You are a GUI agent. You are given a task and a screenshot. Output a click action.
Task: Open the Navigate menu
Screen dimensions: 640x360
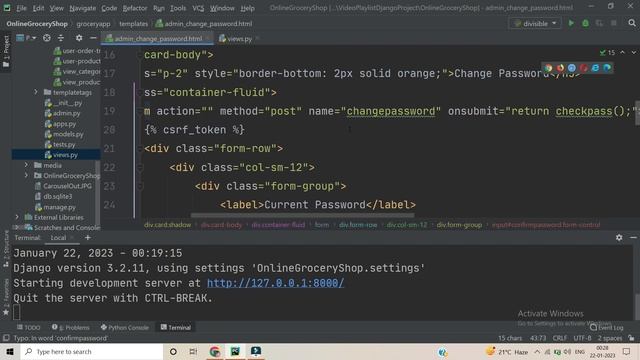82,8
